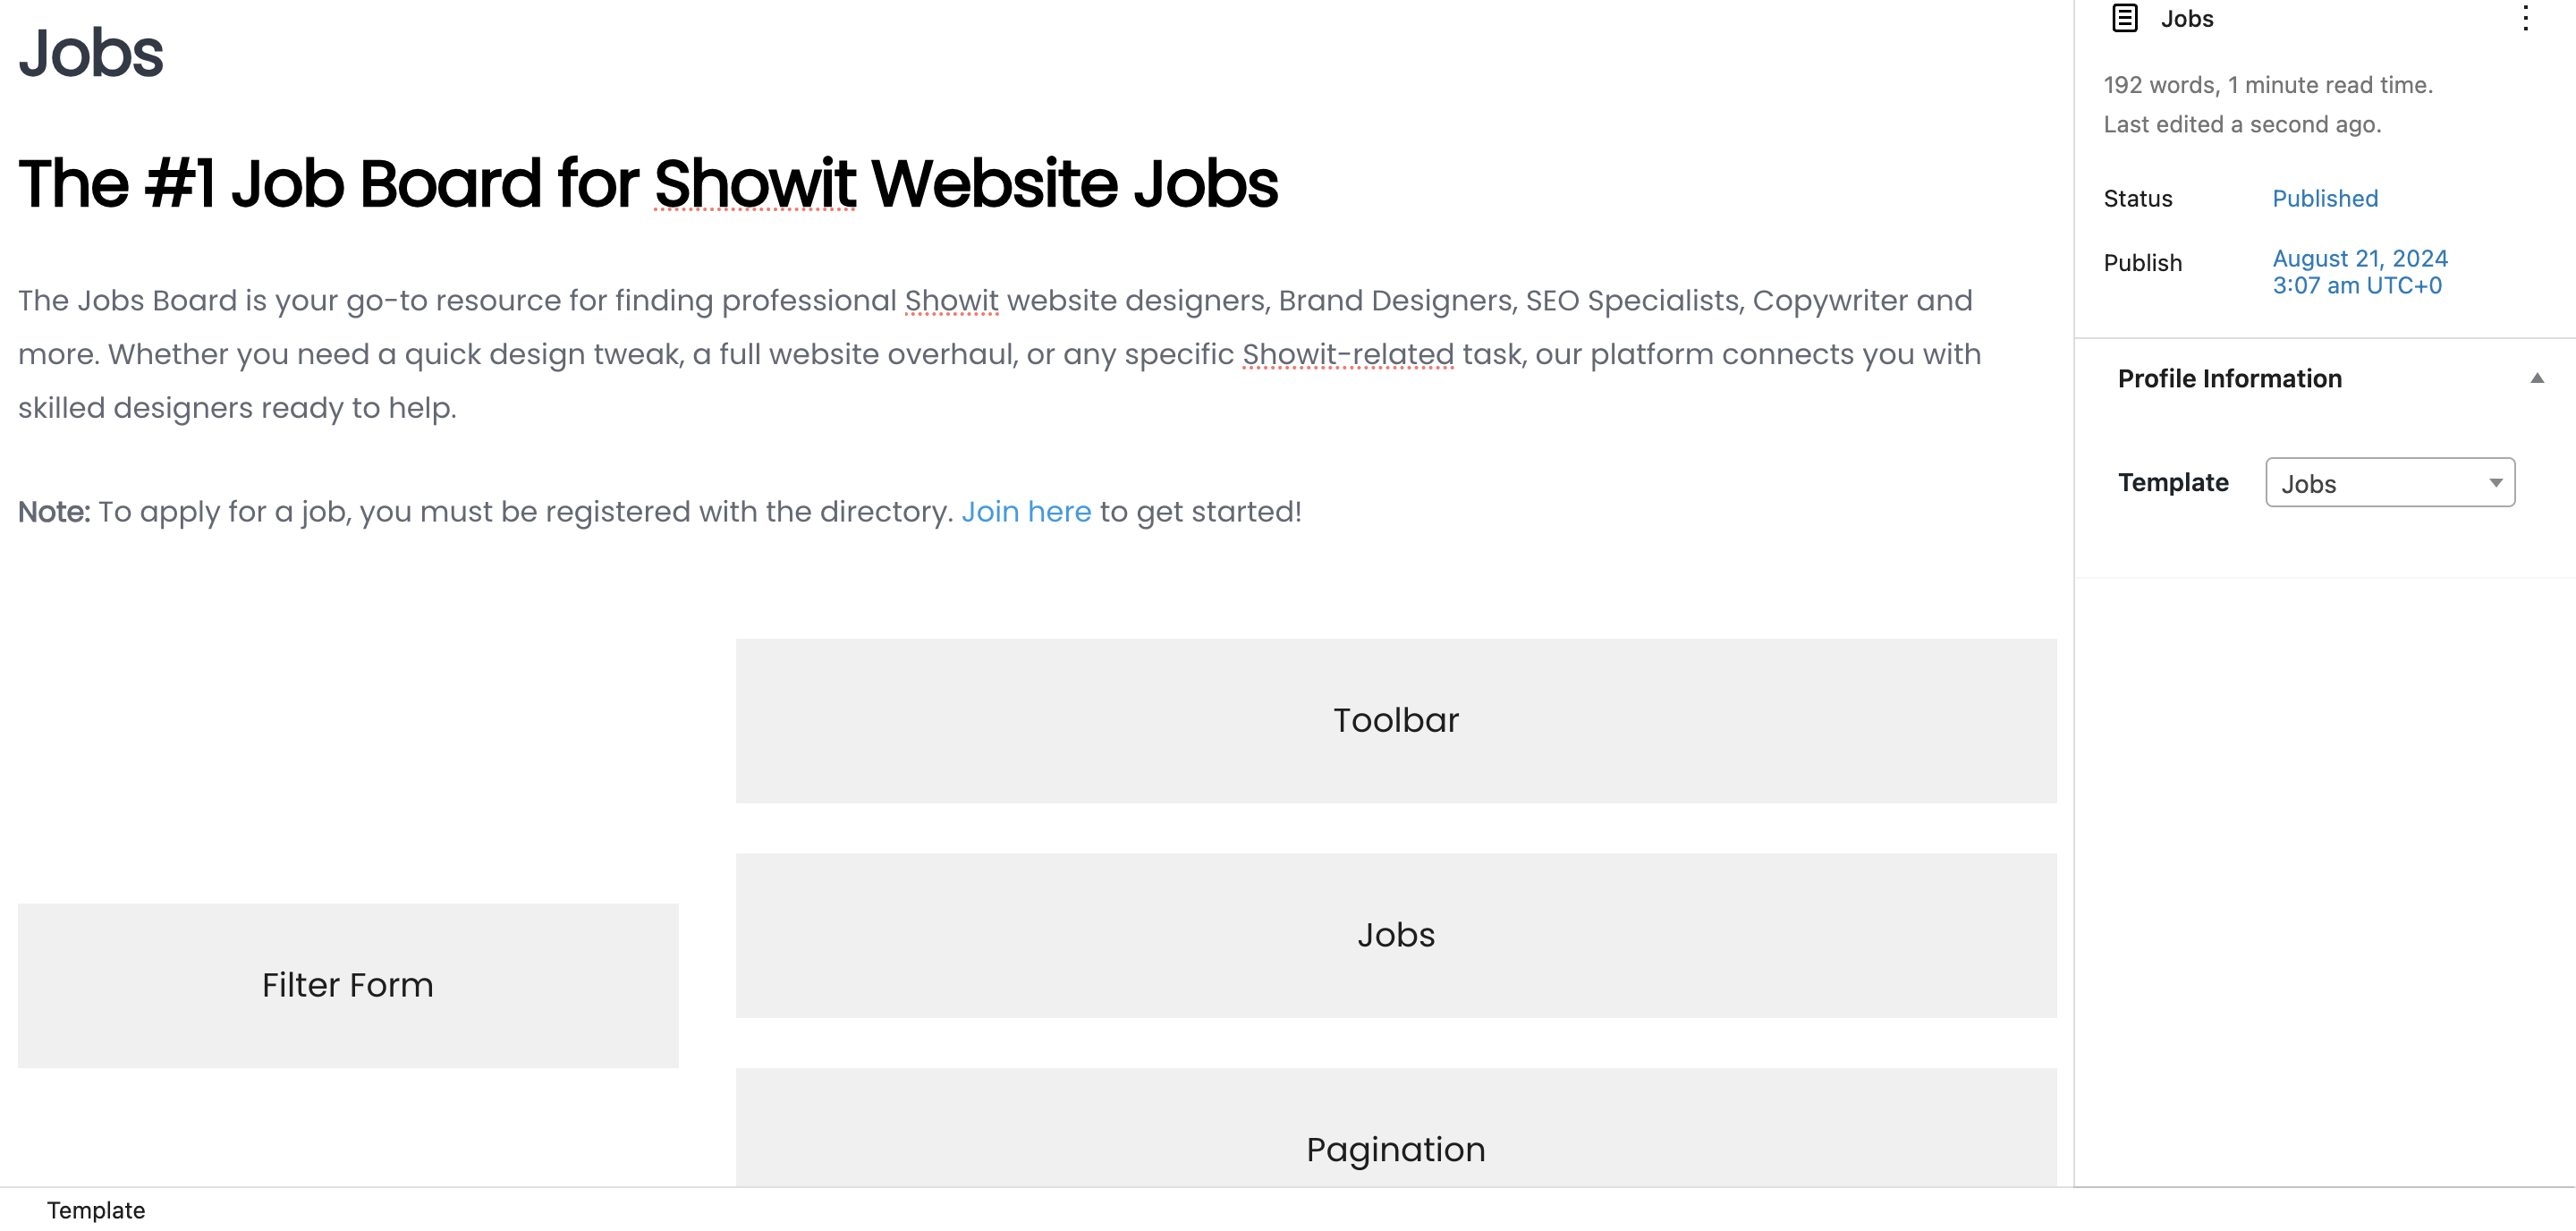Change the August 21, 2024 publish date
2576x1231 pixels.
pos(2359,271)
